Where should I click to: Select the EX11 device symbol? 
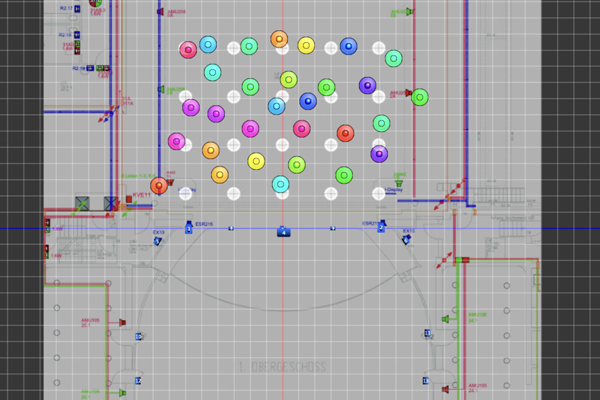[407, 241]
